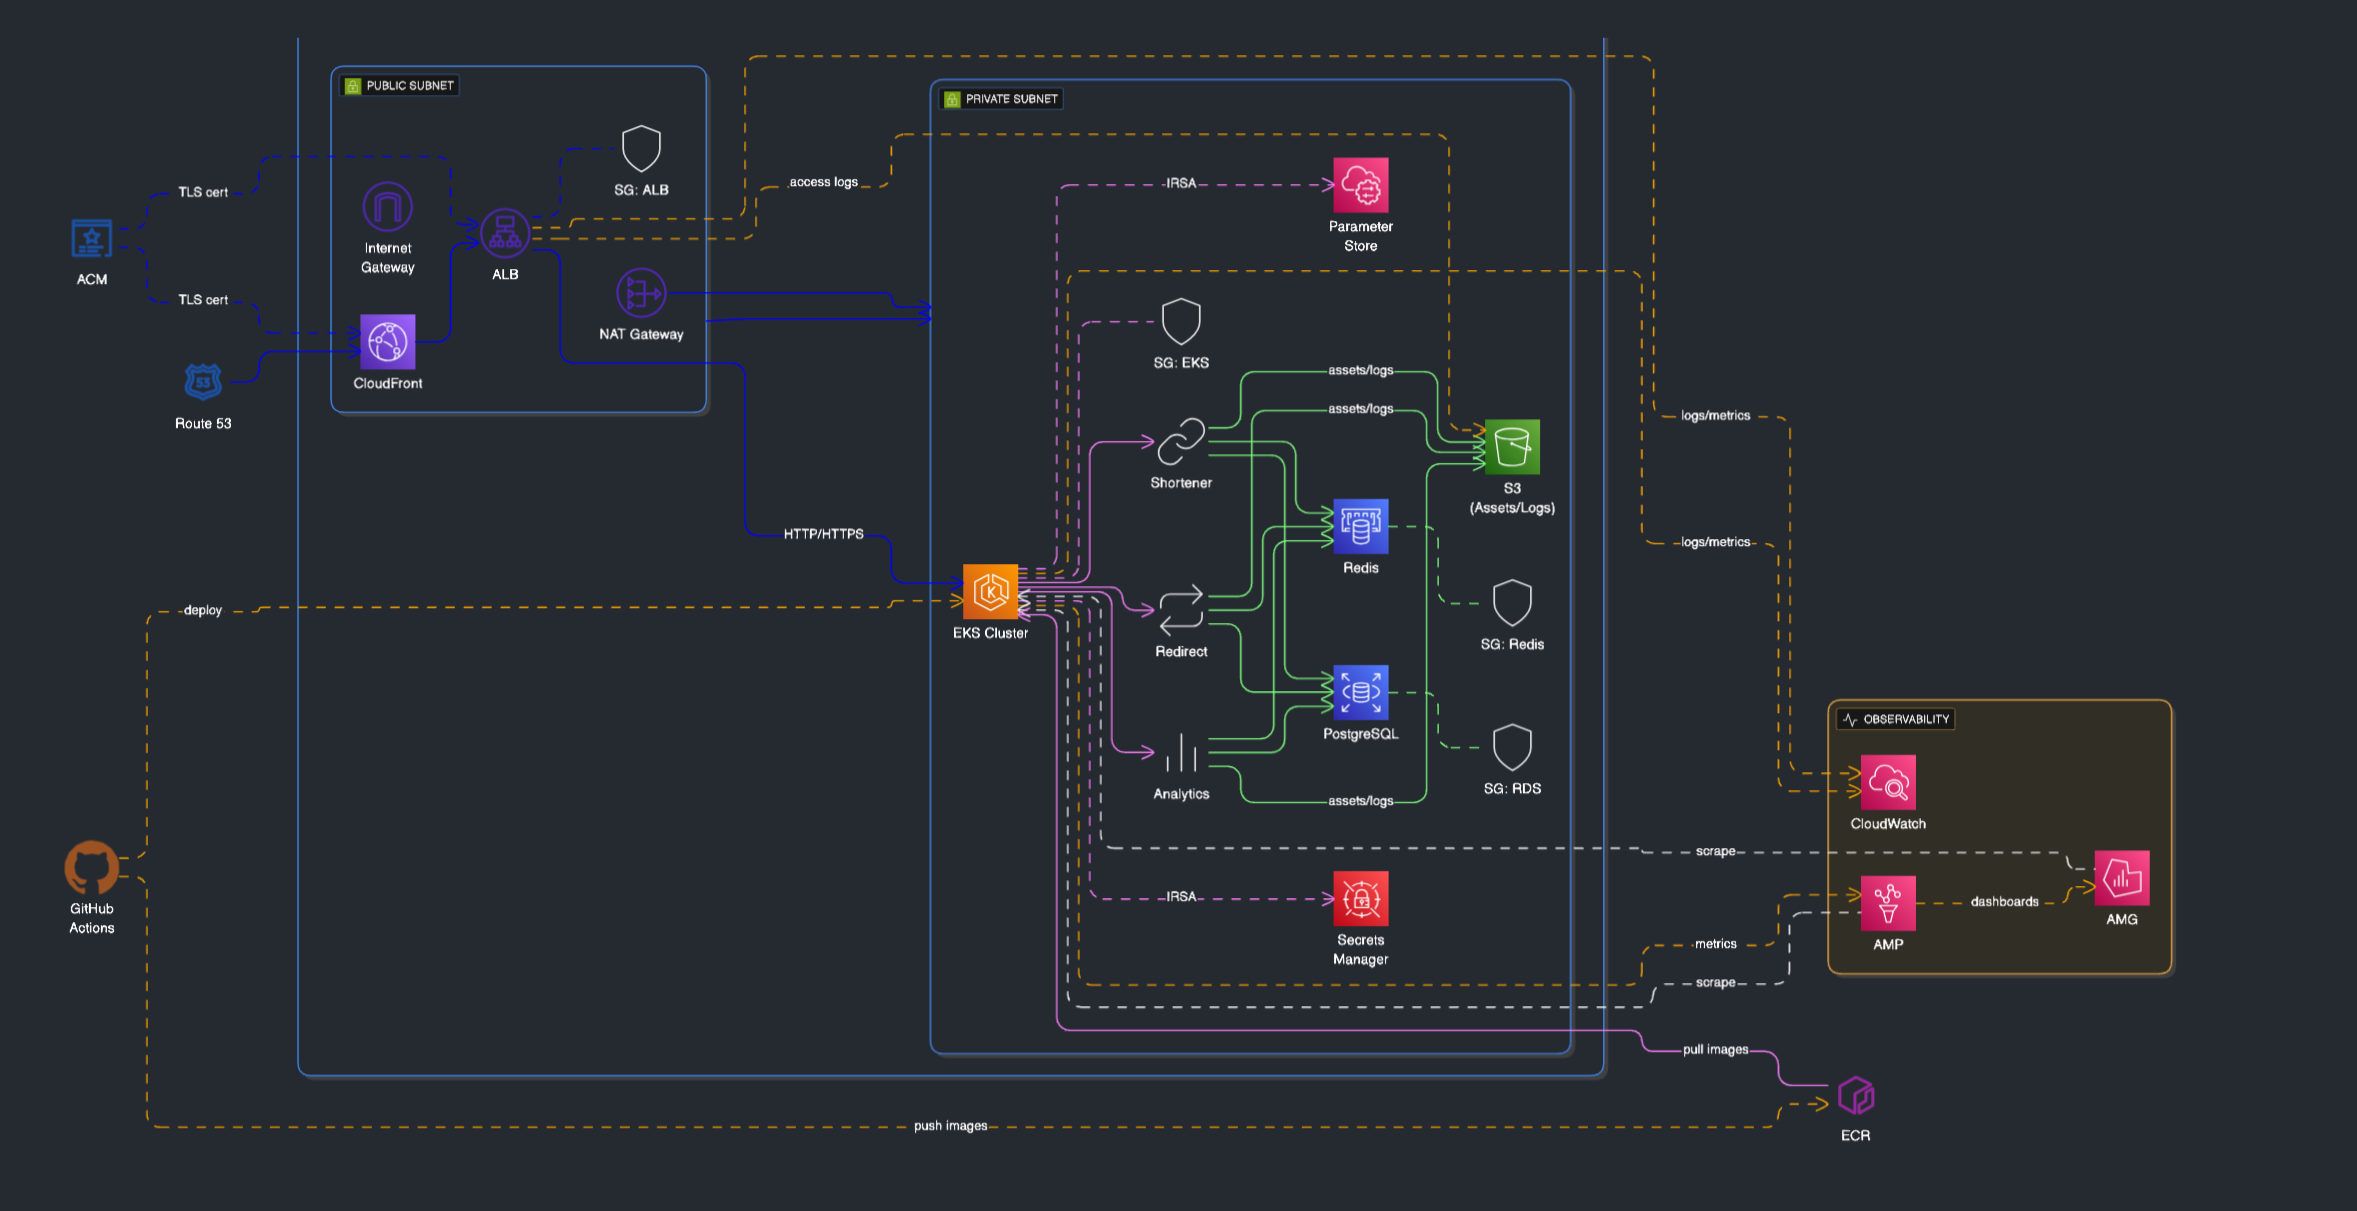The image size is (2357, 1211).
Task: Select the OBSERVABILITY group title
Action: tap(1895, 718)
